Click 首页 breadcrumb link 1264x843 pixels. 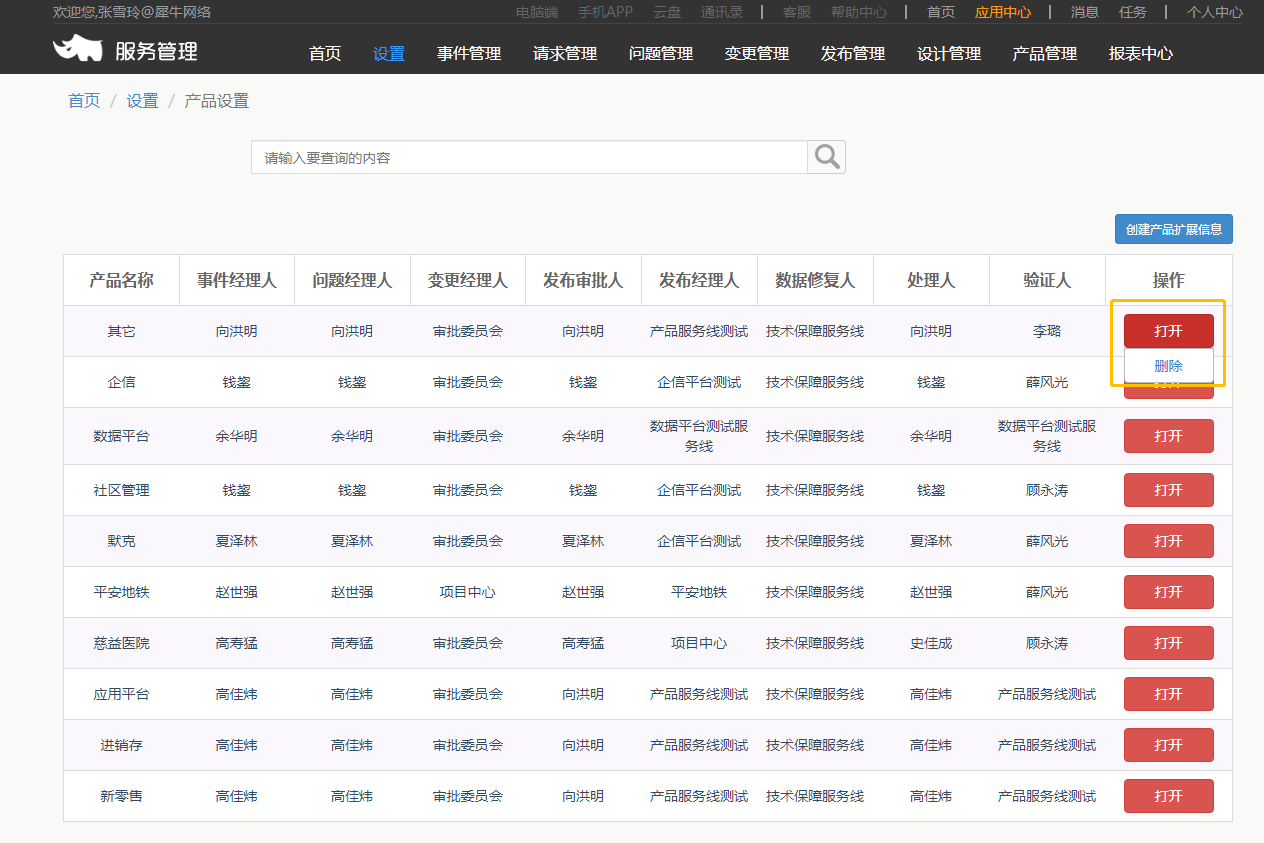(x=84, y=101)
